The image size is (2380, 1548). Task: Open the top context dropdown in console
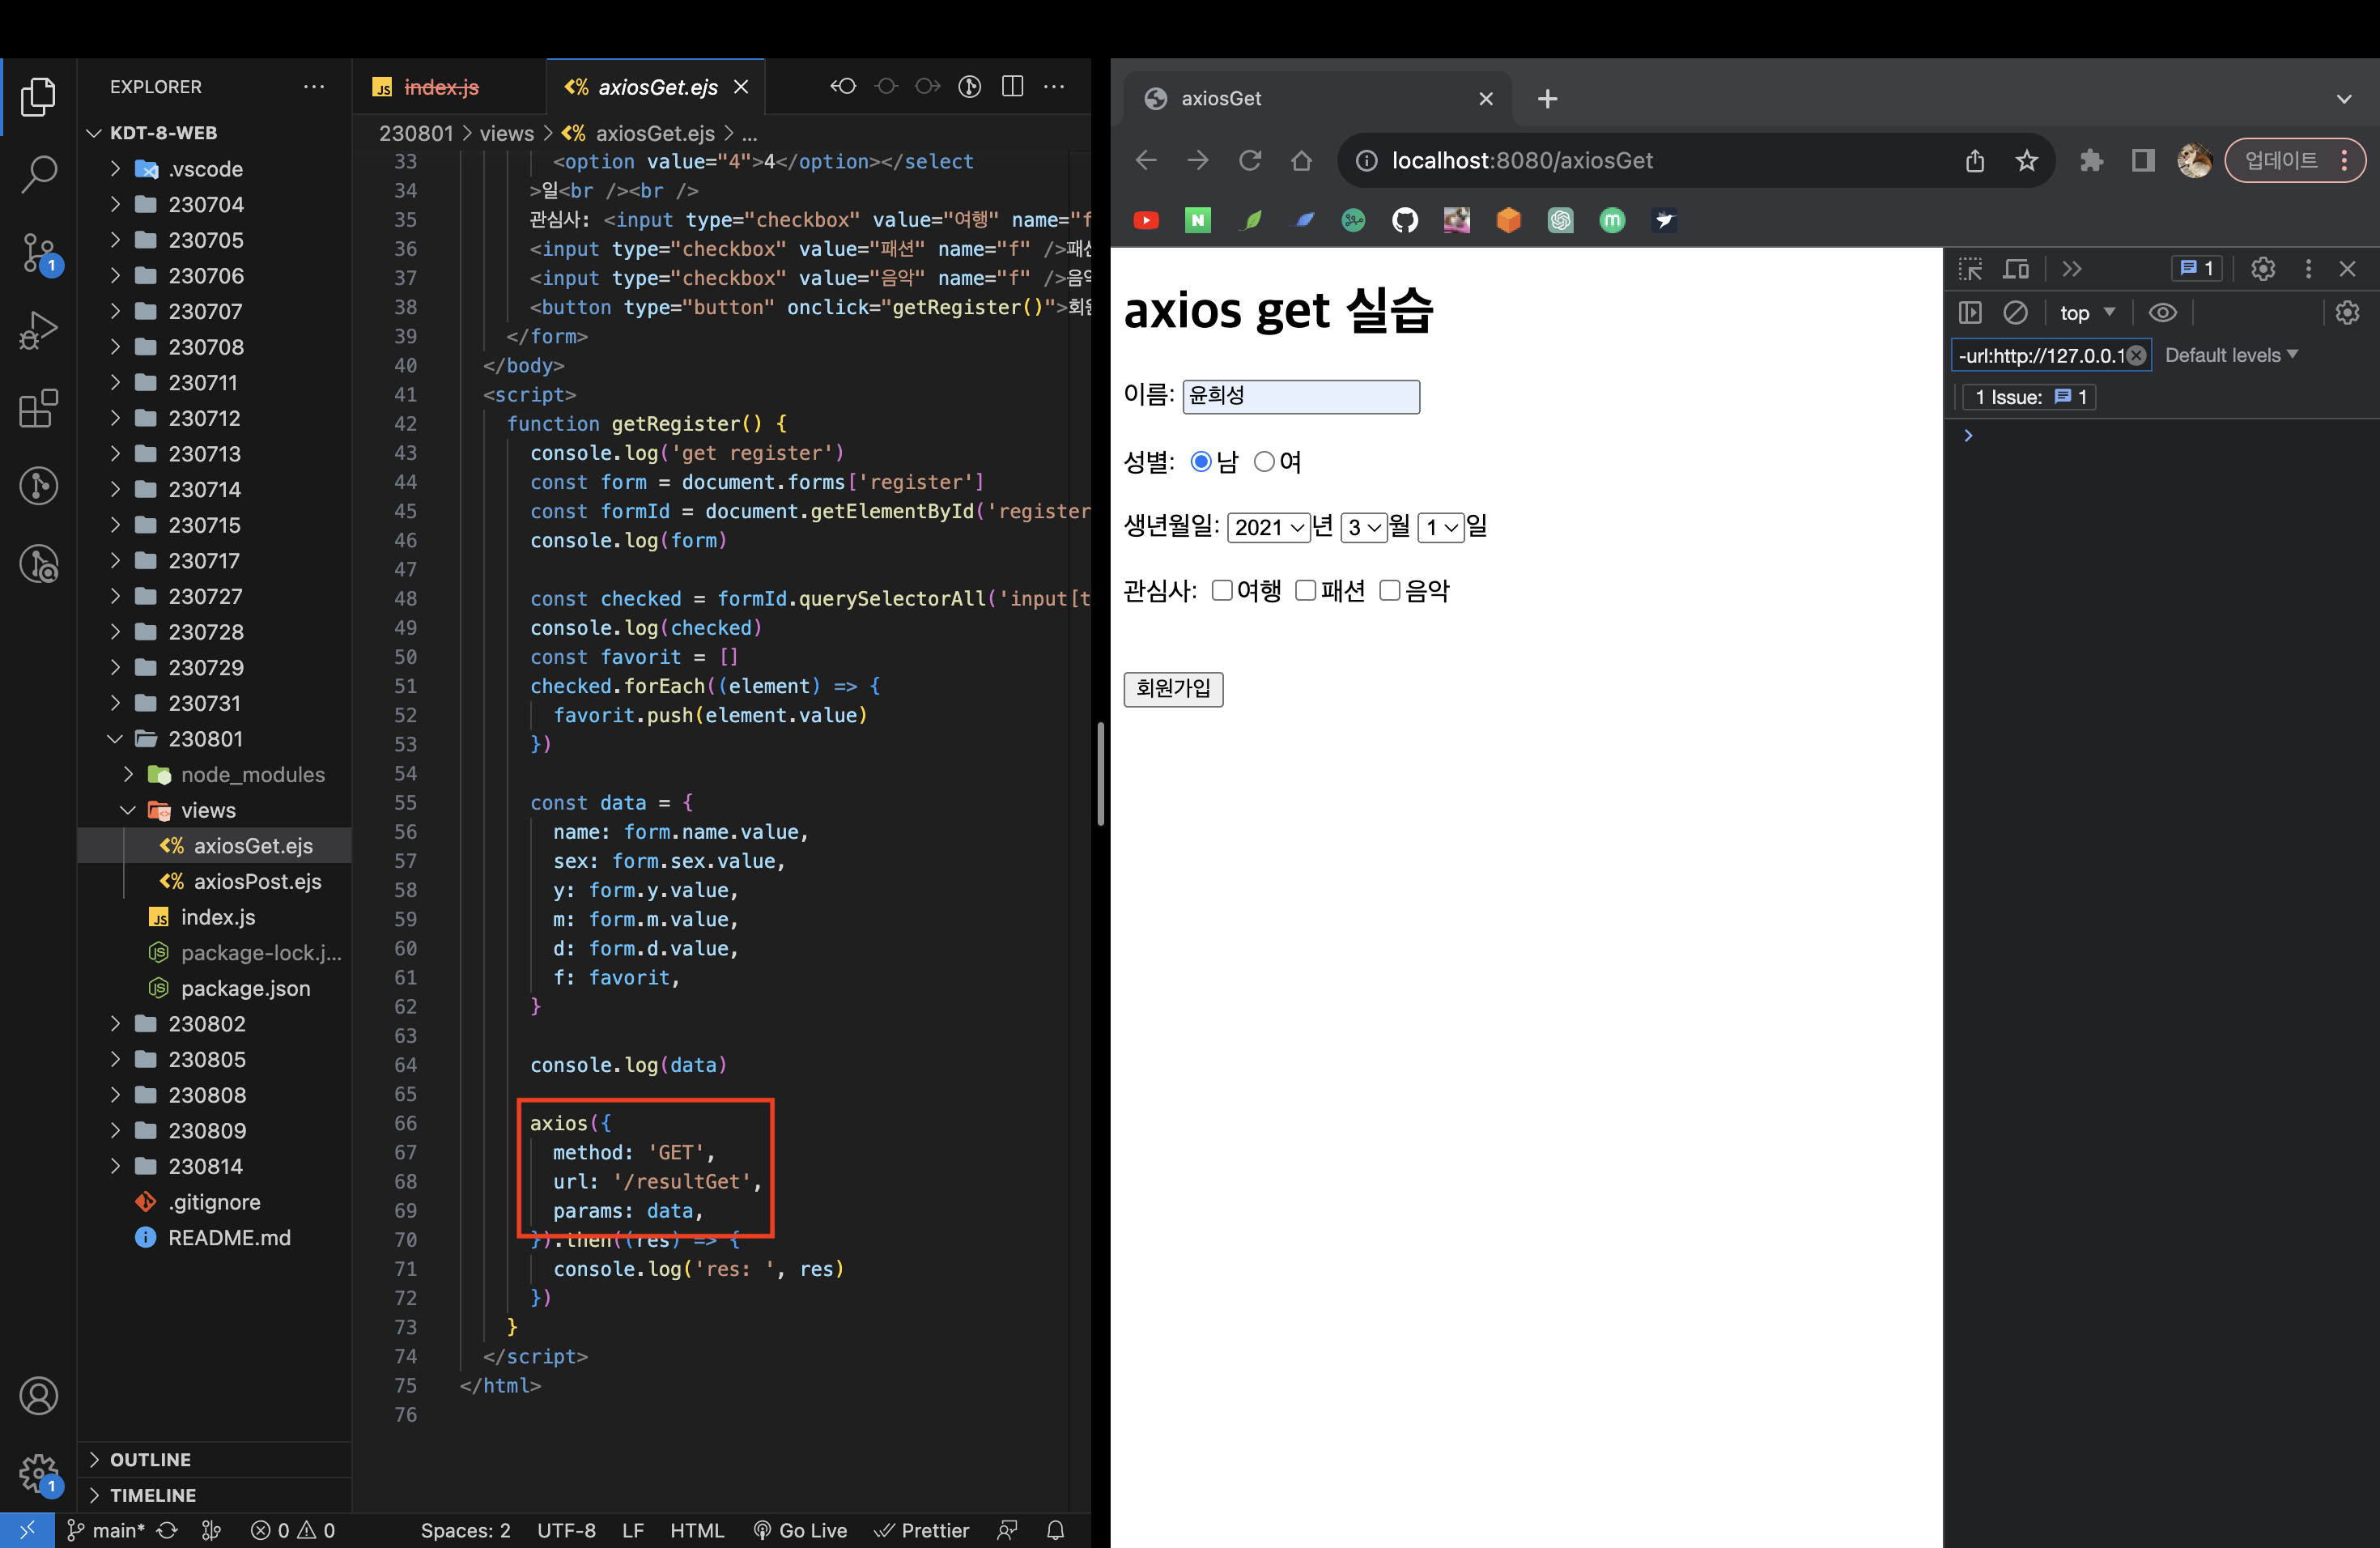[2086, 313]
